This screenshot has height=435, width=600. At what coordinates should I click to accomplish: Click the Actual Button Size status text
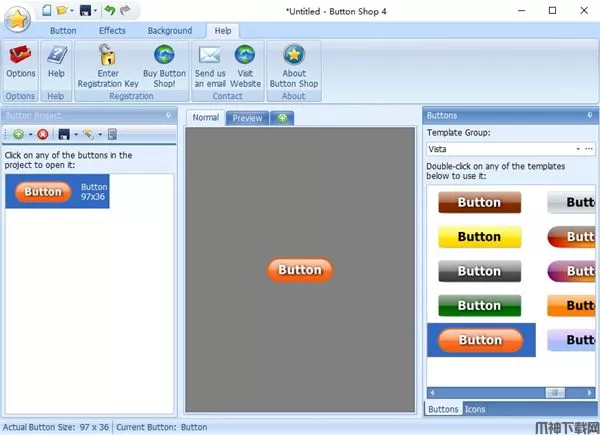(x=56, y=427)
